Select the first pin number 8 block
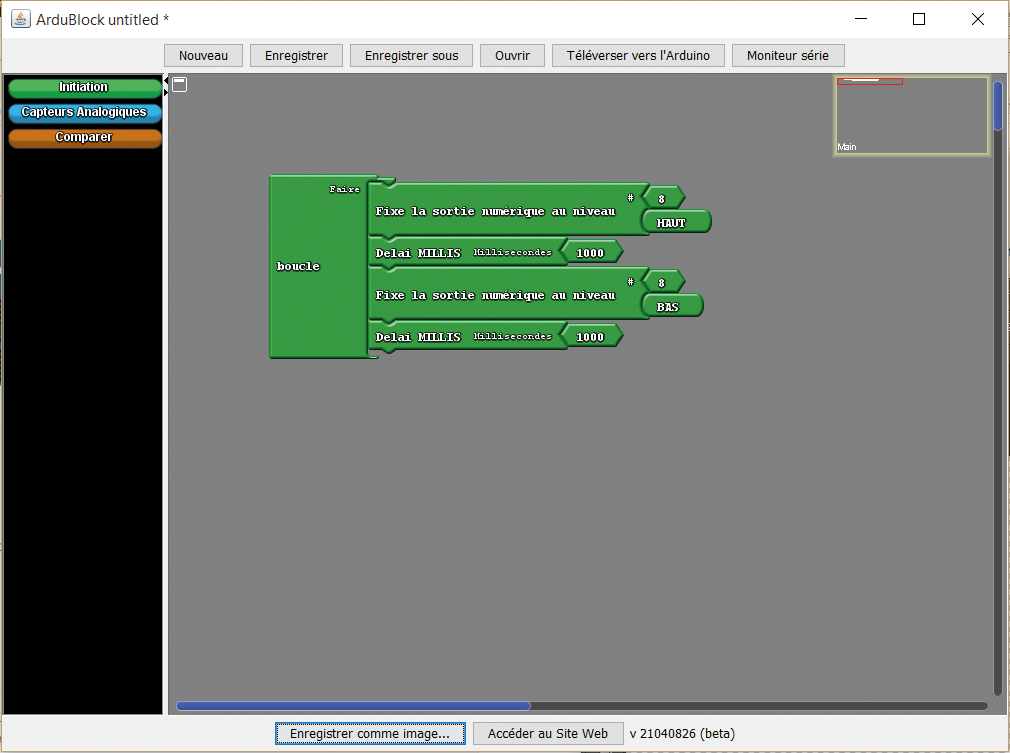This screenshot has height=753, width=1010. coord(663,197)
